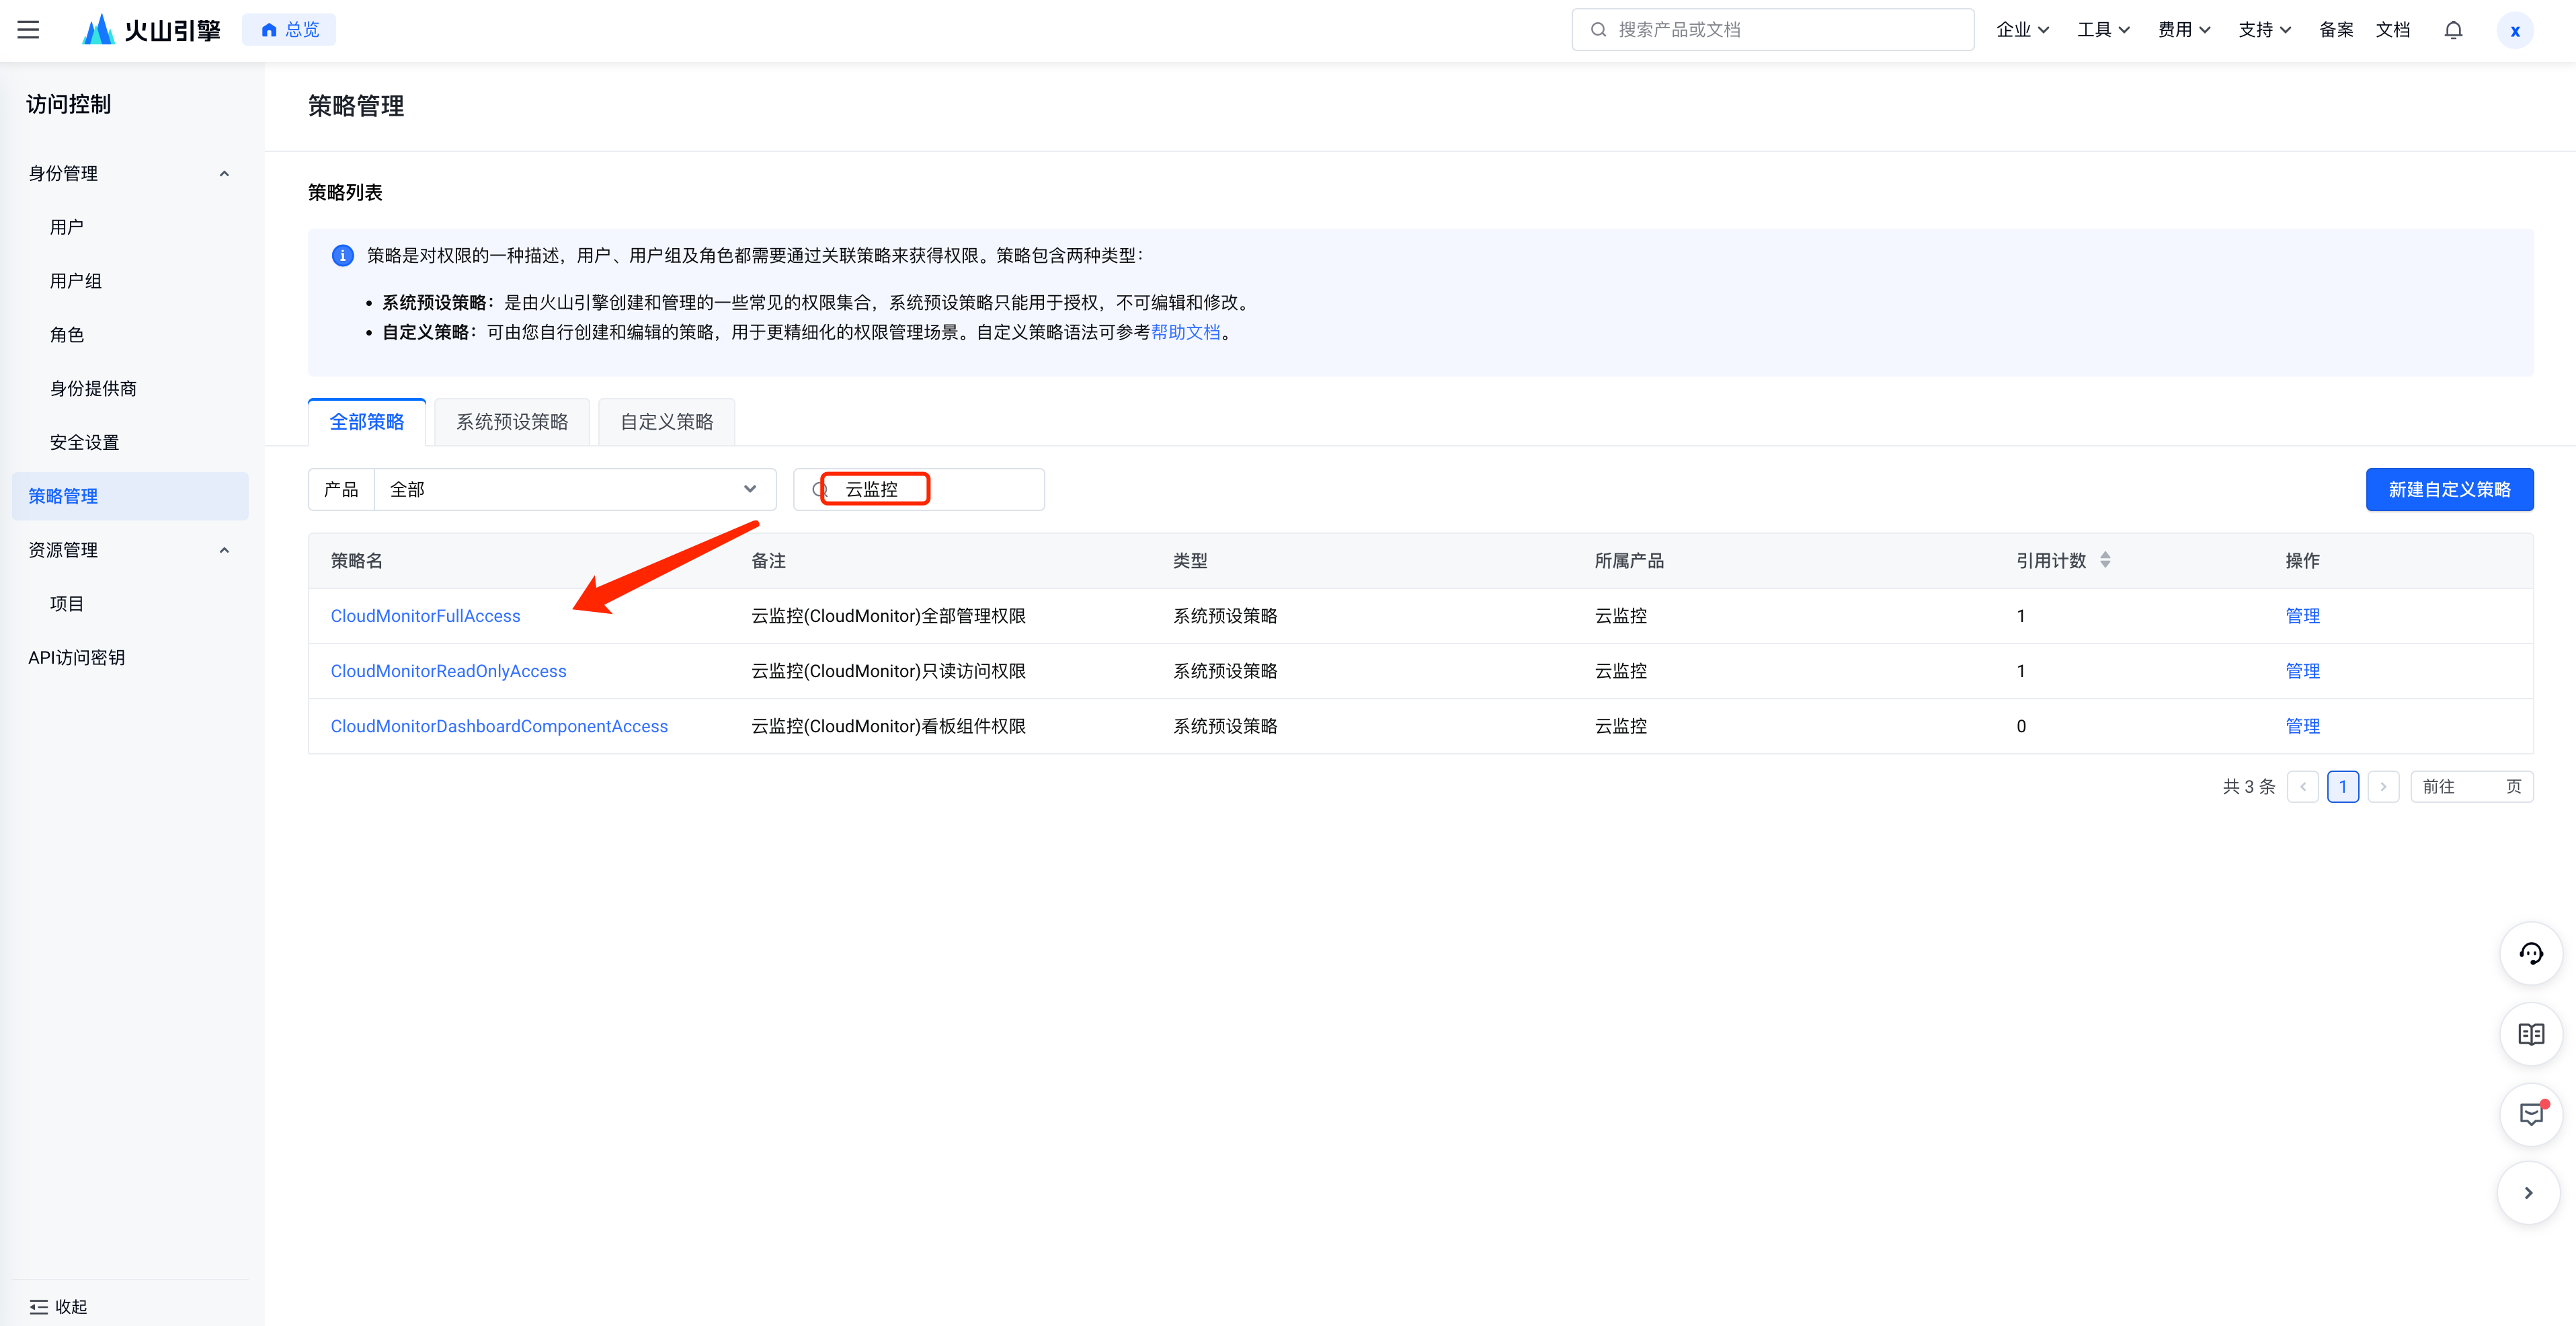This screenshot has width=2576, height=1326.
Task: Click the policy search box containing 云监控
Action: [x=919, y=489]
